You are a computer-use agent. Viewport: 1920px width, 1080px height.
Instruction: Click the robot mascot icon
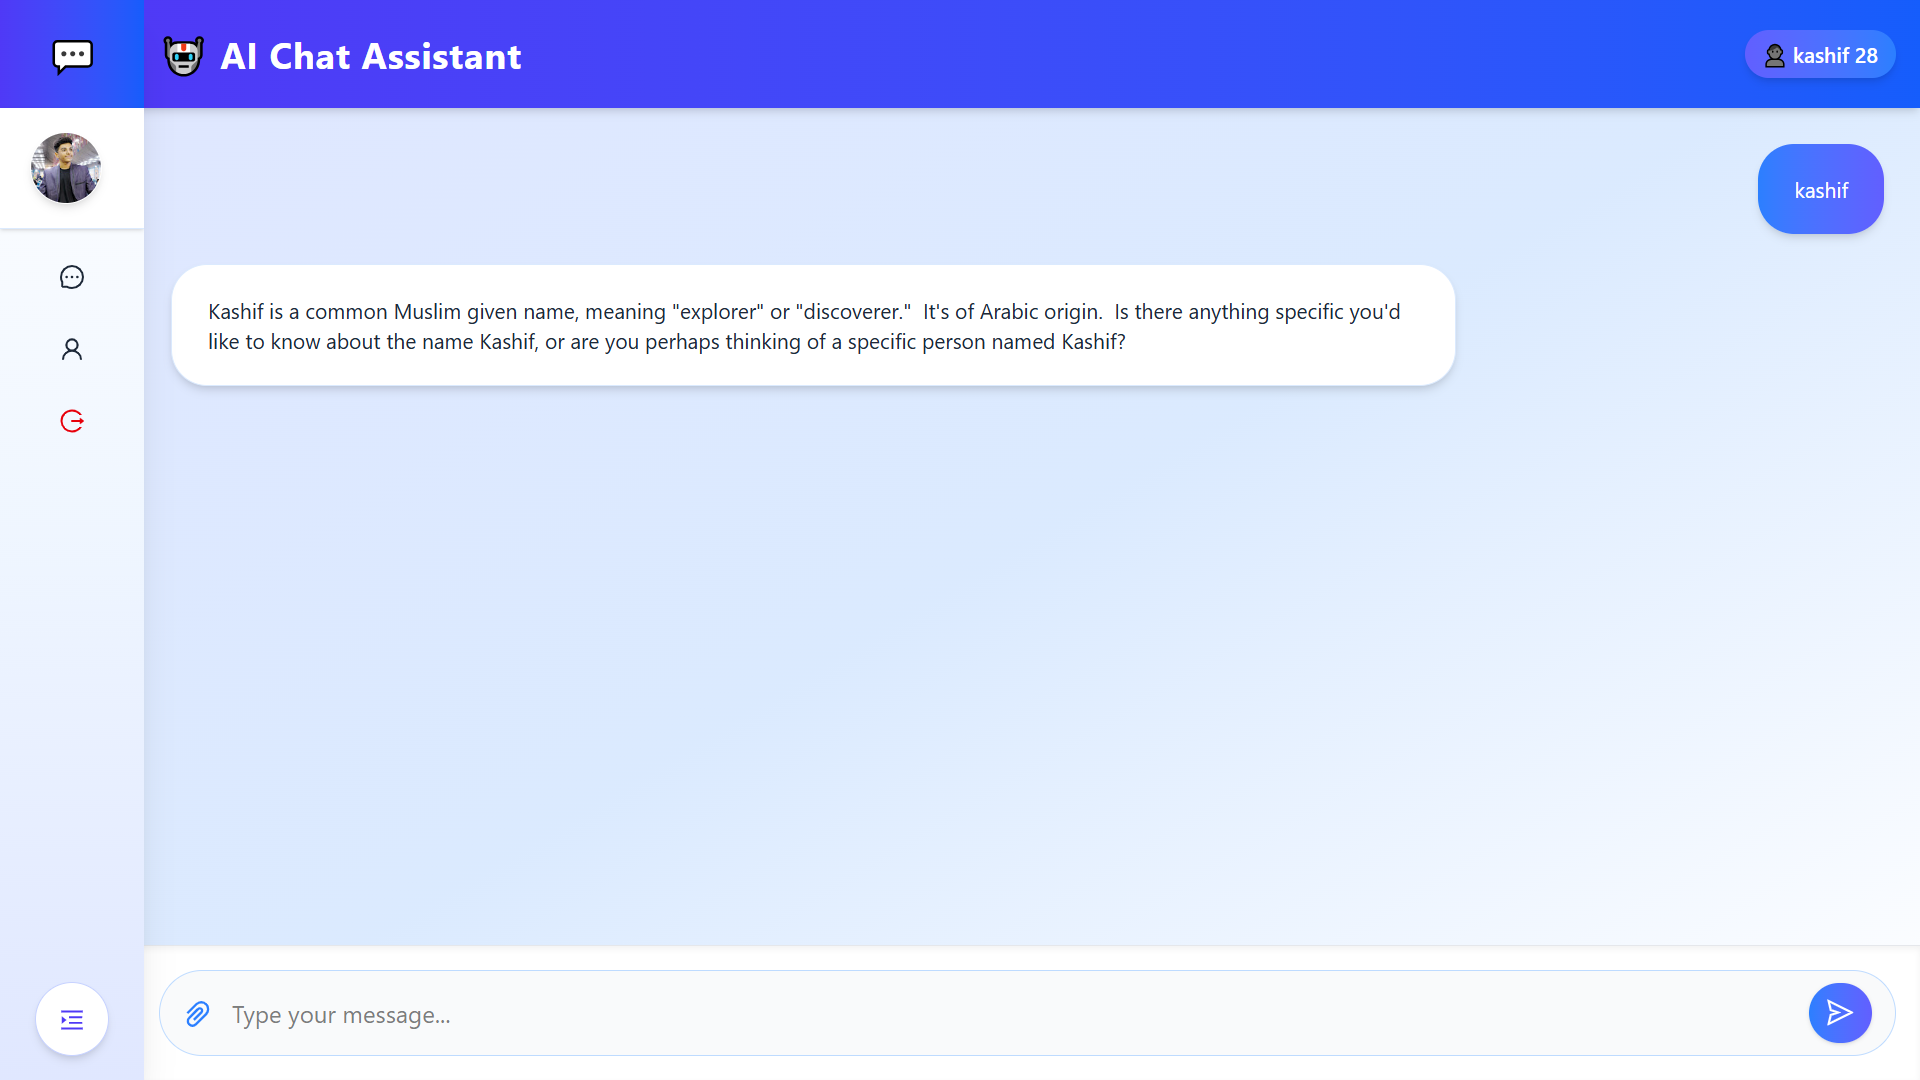point(184,56)
